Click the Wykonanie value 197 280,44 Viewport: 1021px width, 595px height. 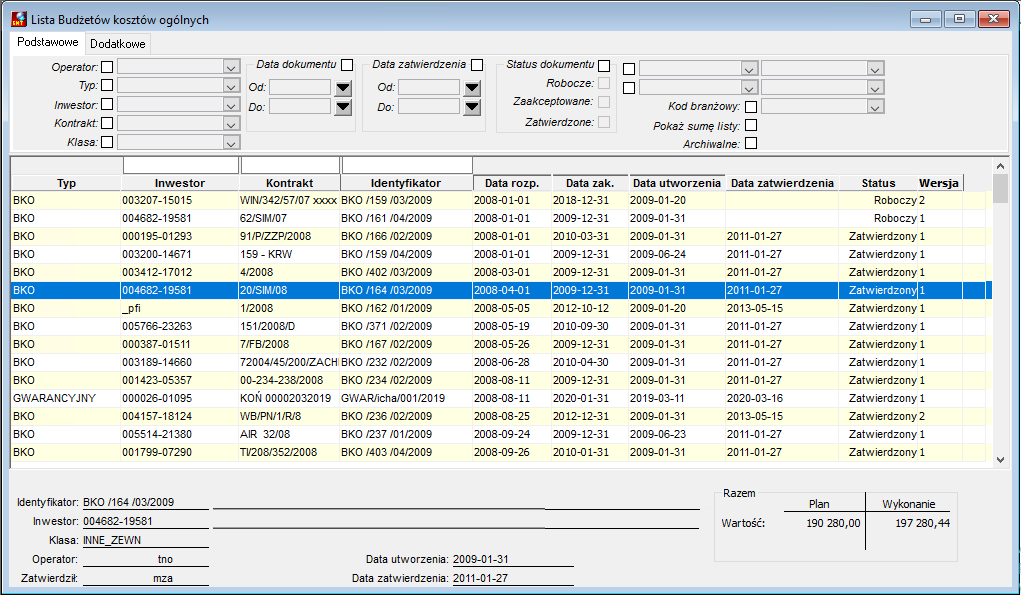click(x=922, y=523)
